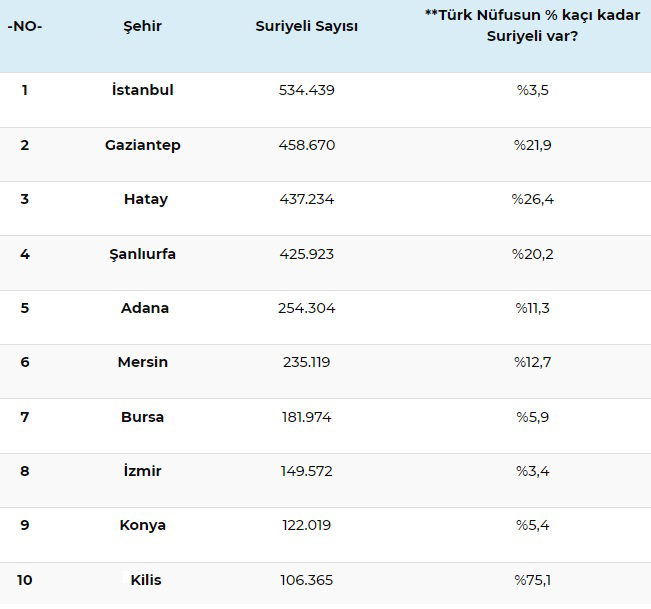Select the "Konya" city cell
The width and height of the screenshot is (651, 609).
pyautogui.click(x=142, y=525)
